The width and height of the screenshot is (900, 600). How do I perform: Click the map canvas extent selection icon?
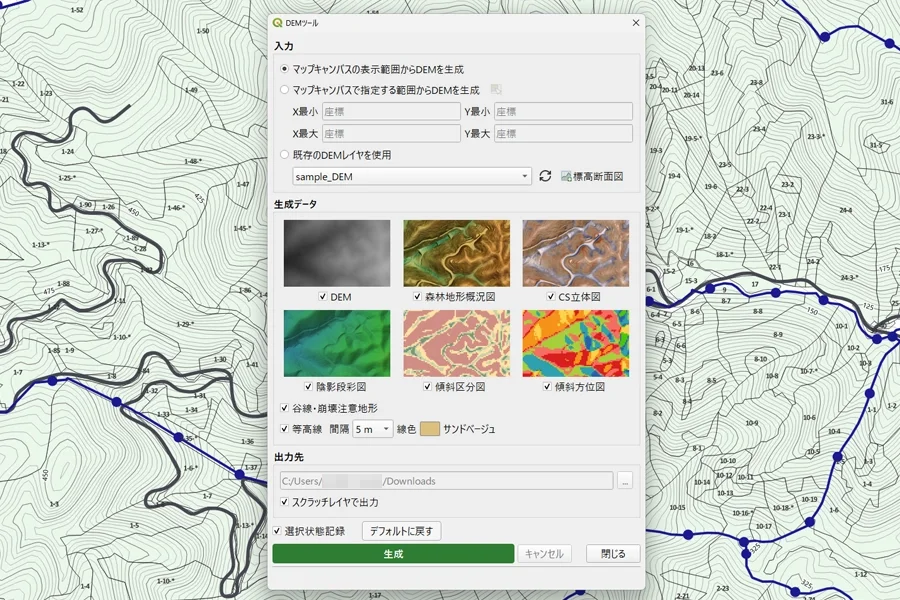coord(496,90)
